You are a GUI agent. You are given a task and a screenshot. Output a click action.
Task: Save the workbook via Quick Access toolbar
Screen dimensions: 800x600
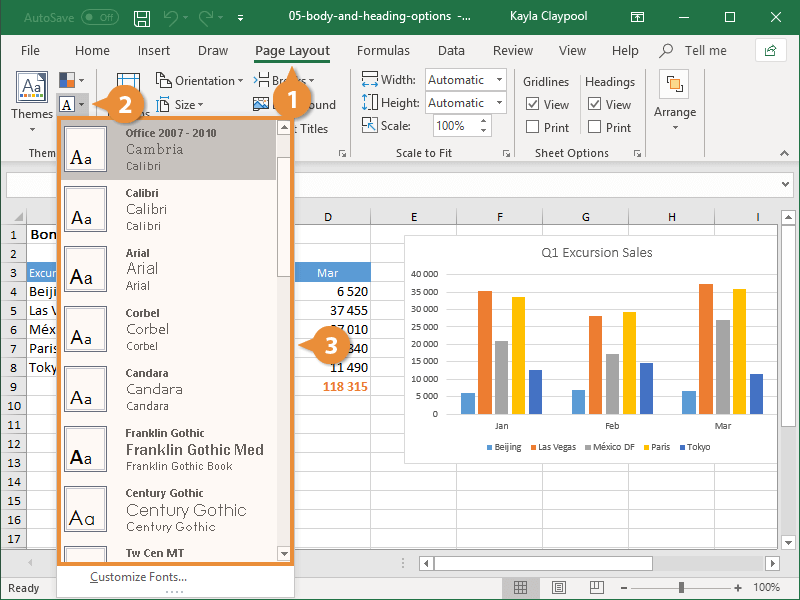click(141, 17)
